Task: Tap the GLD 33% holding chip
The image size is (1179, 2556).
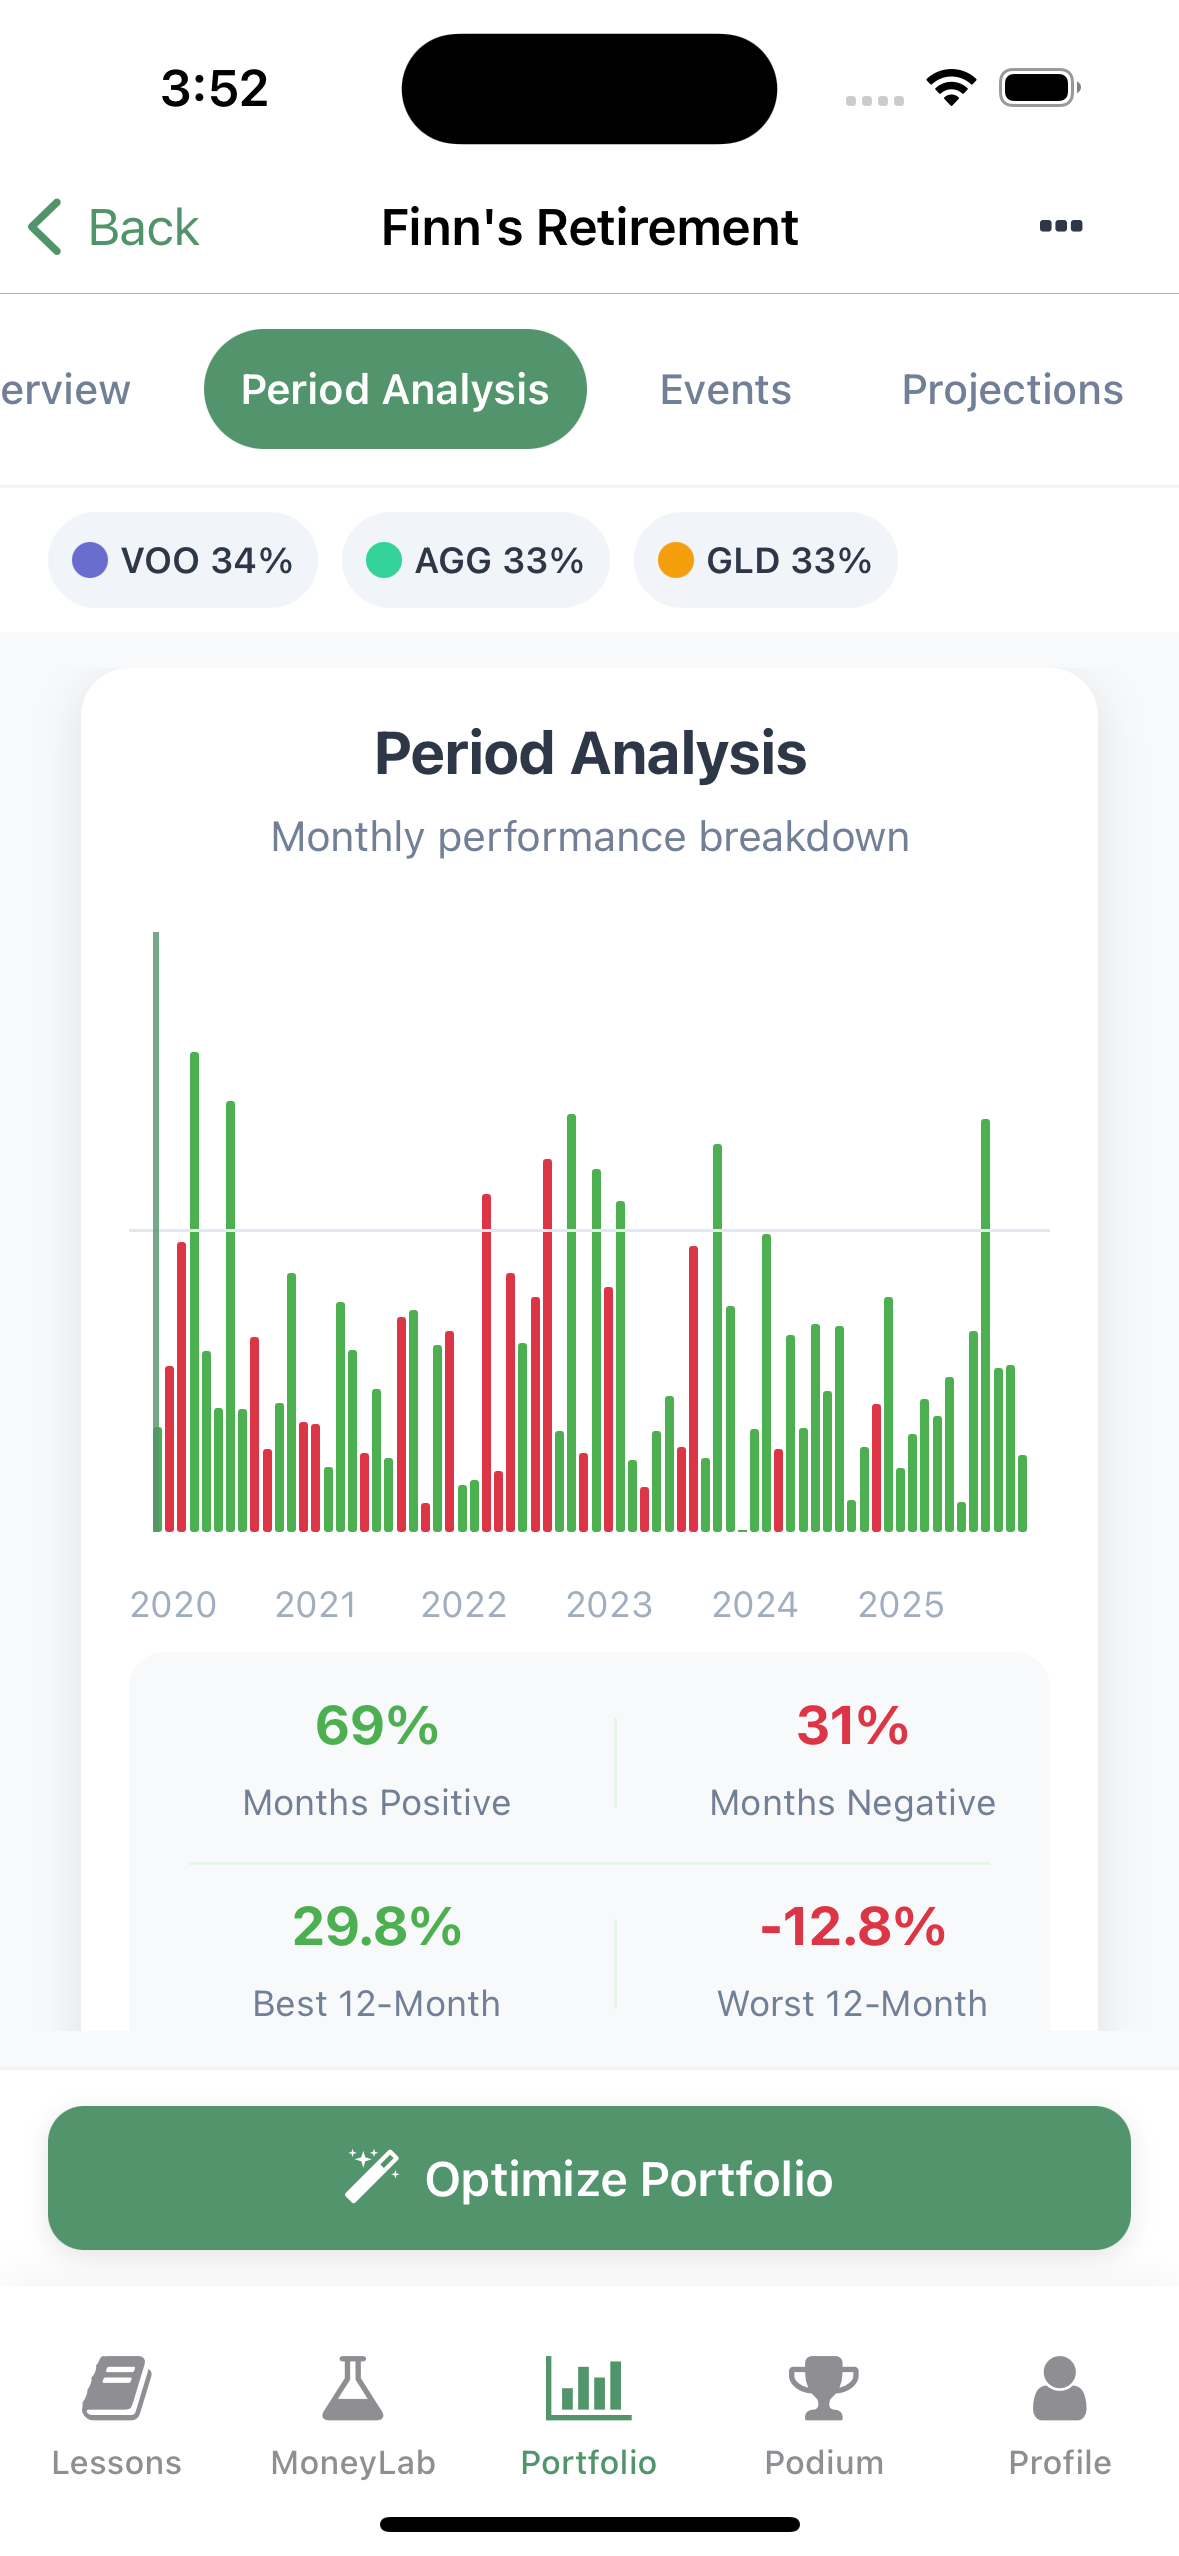Action: pos(765,560)
